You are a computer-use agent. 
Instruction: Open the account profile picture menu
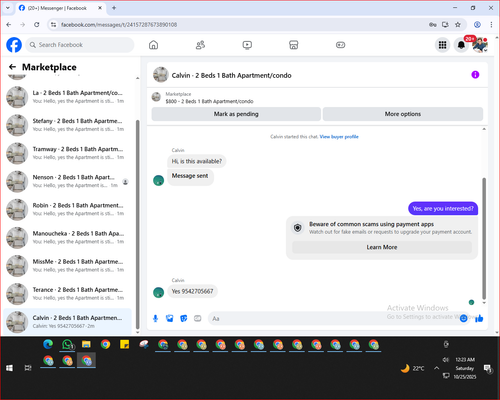click(480, 45)
